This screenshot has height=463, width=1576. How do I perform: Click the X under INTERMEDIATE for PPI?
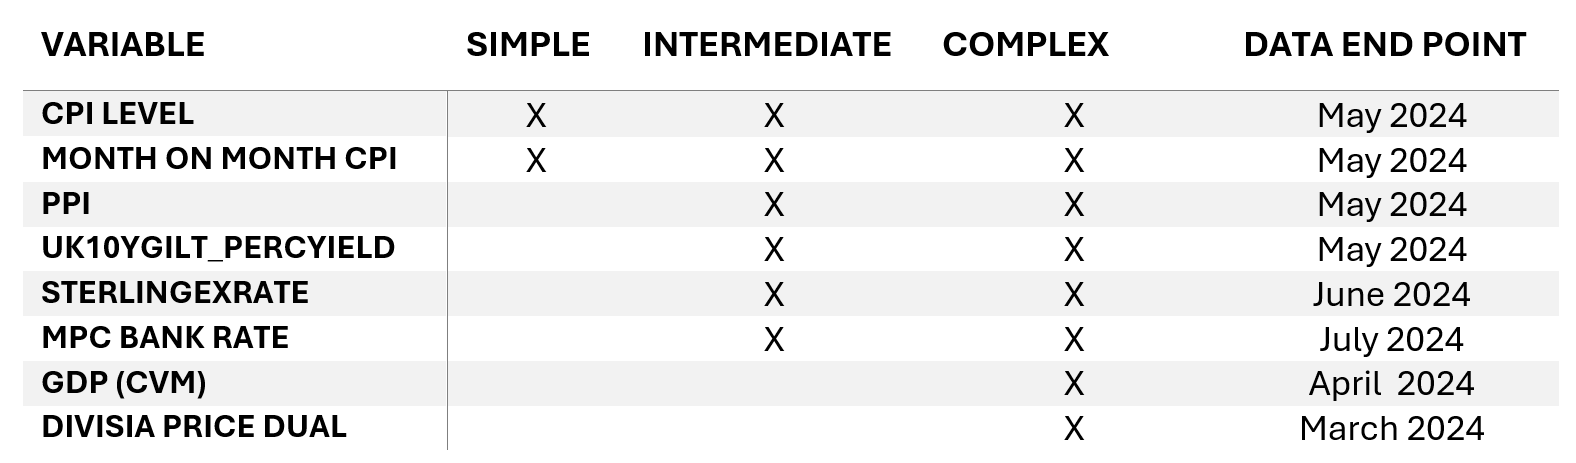(773, 205)
